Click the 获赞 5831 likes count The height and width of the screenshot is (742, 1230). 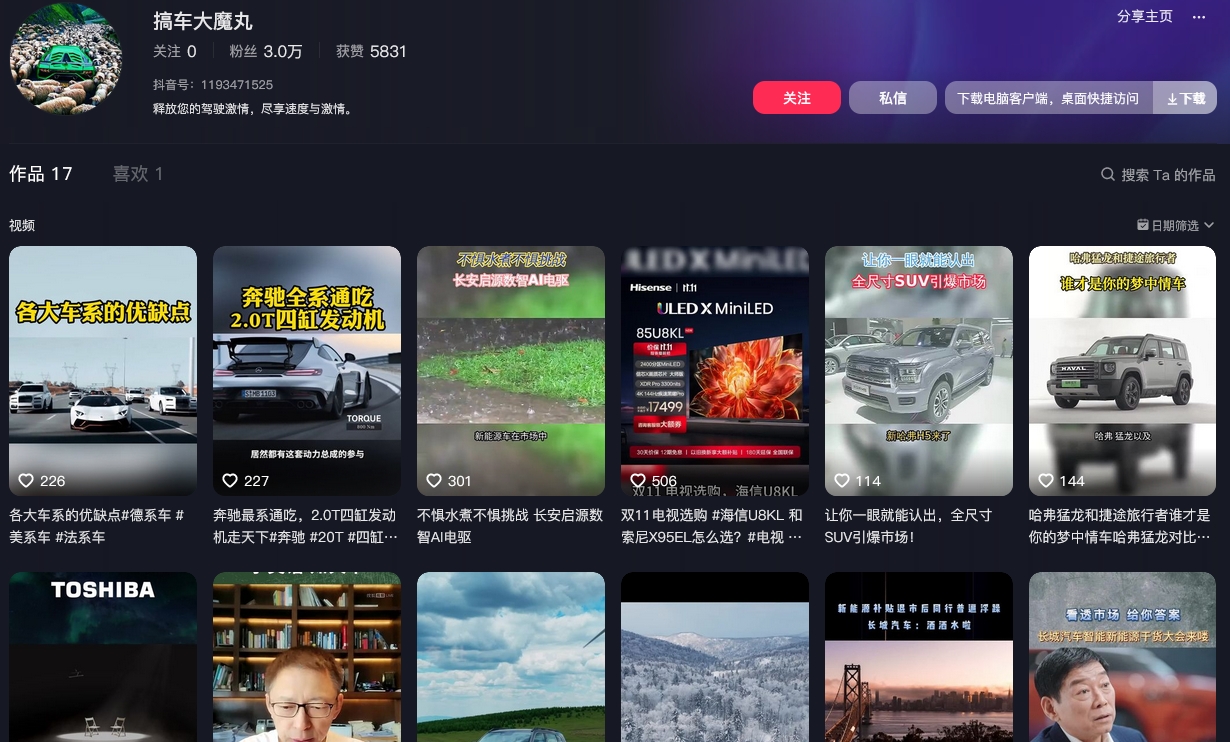[371, 51]
